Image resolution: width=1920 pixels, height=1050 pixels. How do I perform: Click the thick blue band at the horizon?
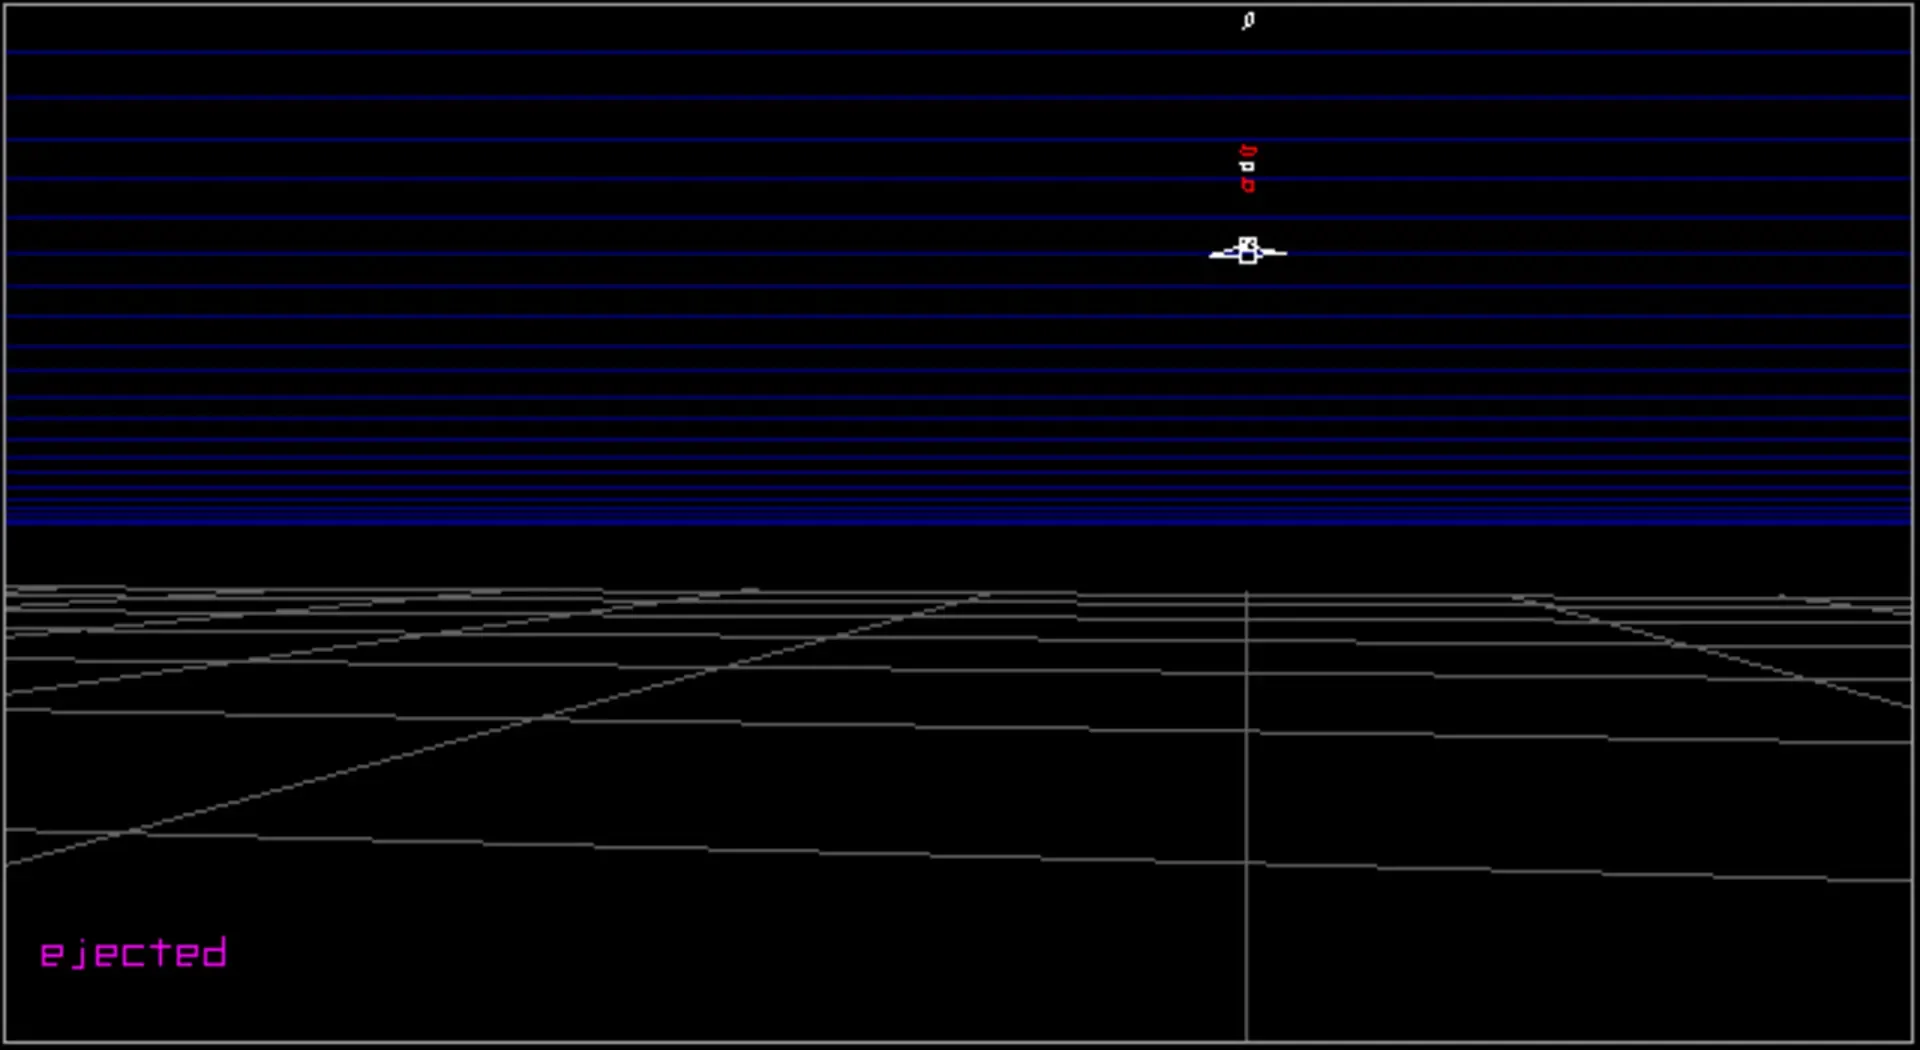960,515
